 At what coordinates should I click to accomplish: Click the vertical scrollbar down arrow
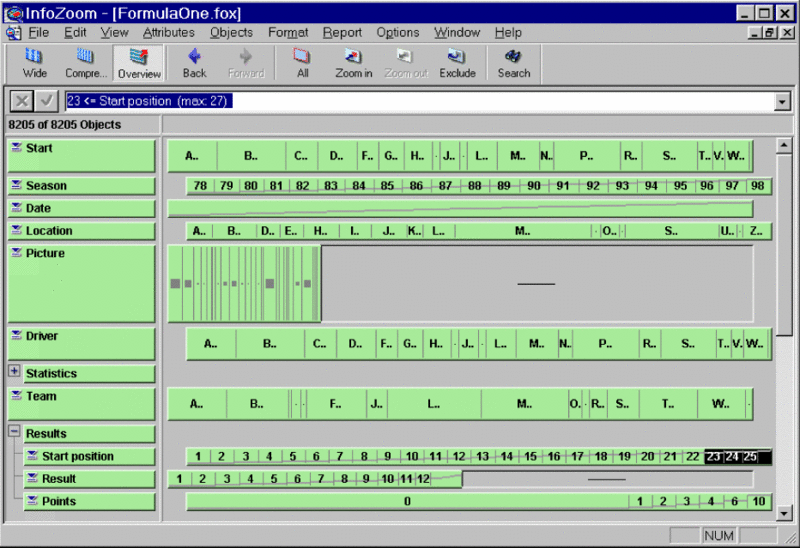click(x=784, y=513)
